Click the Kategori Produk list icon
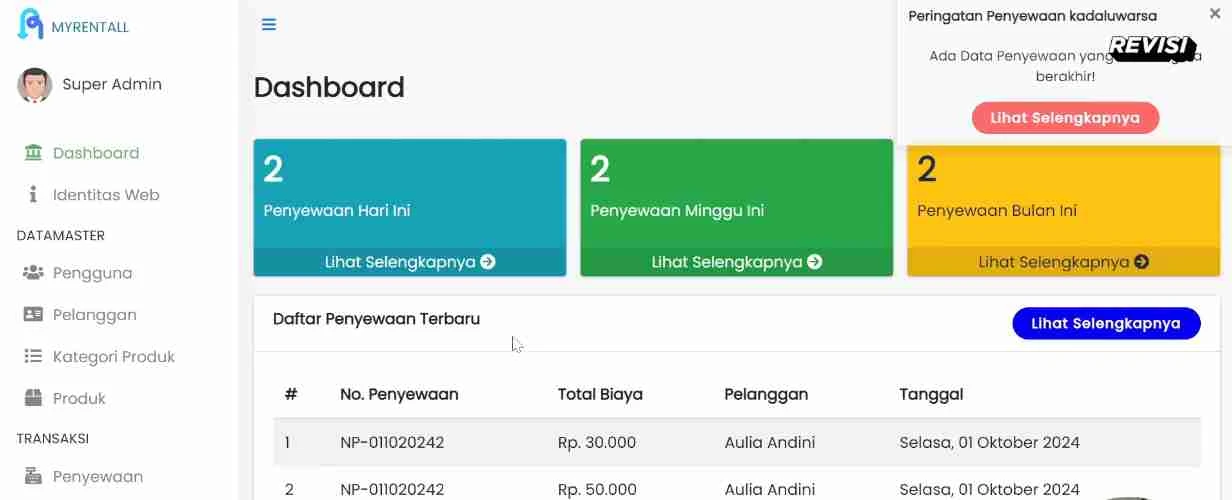Screen dimensions: 1232x500 pyautogui.click(x=34, y=357)
